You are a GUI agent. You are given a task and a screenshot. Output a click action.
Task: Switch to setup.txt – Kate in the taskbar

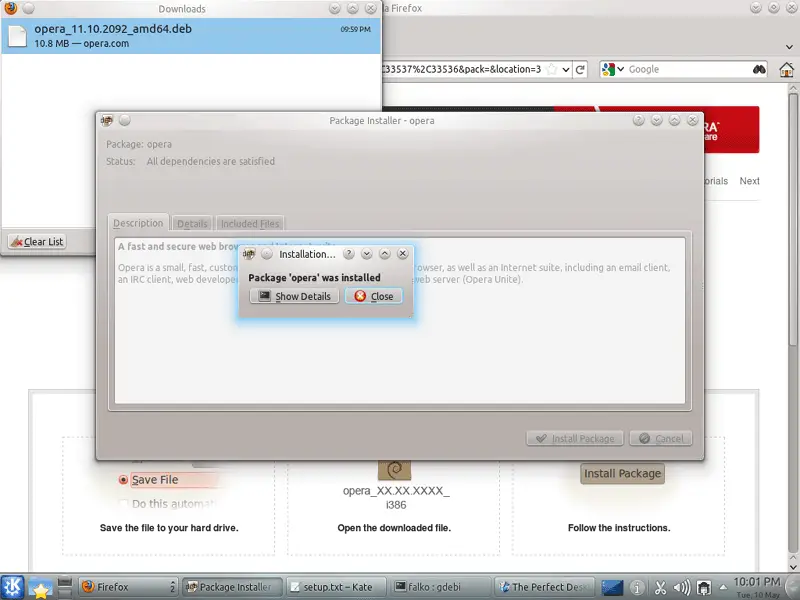(337, 587)
